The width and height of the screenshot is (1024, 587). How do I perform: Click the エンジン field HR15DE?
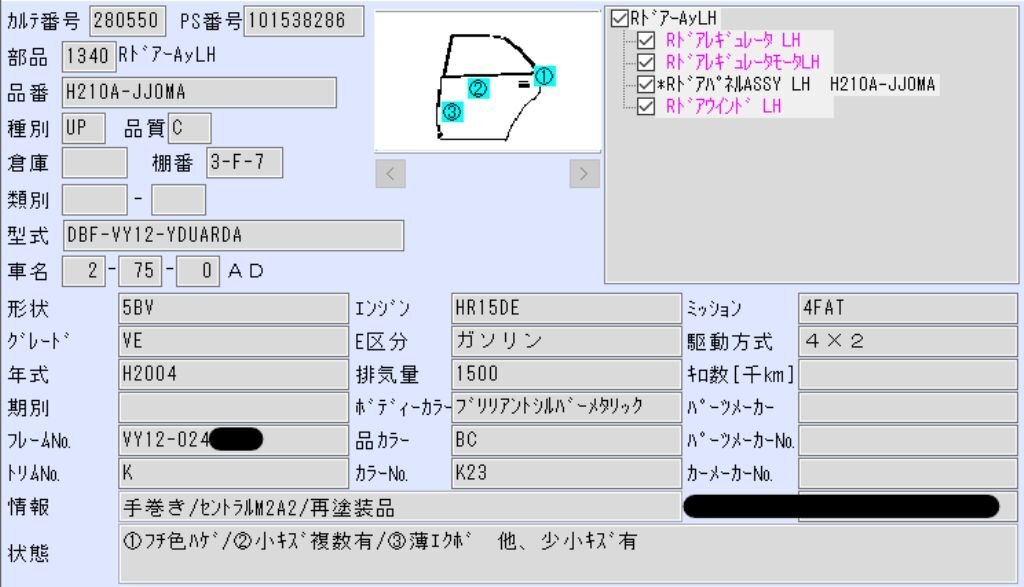coord(566,308)
